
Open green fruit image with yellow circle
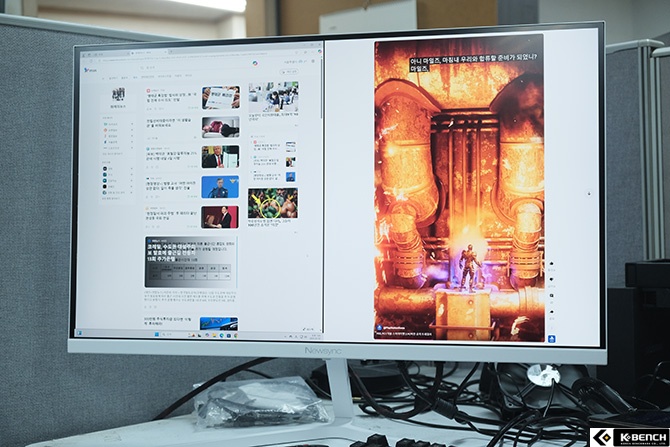pos(273,203)
